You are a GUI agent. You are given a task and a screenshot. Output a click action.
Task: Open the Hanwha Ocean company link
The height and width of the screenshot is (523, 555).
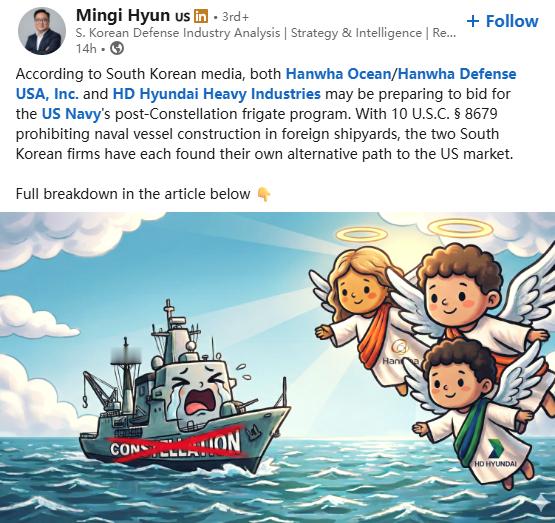point(338,74)
